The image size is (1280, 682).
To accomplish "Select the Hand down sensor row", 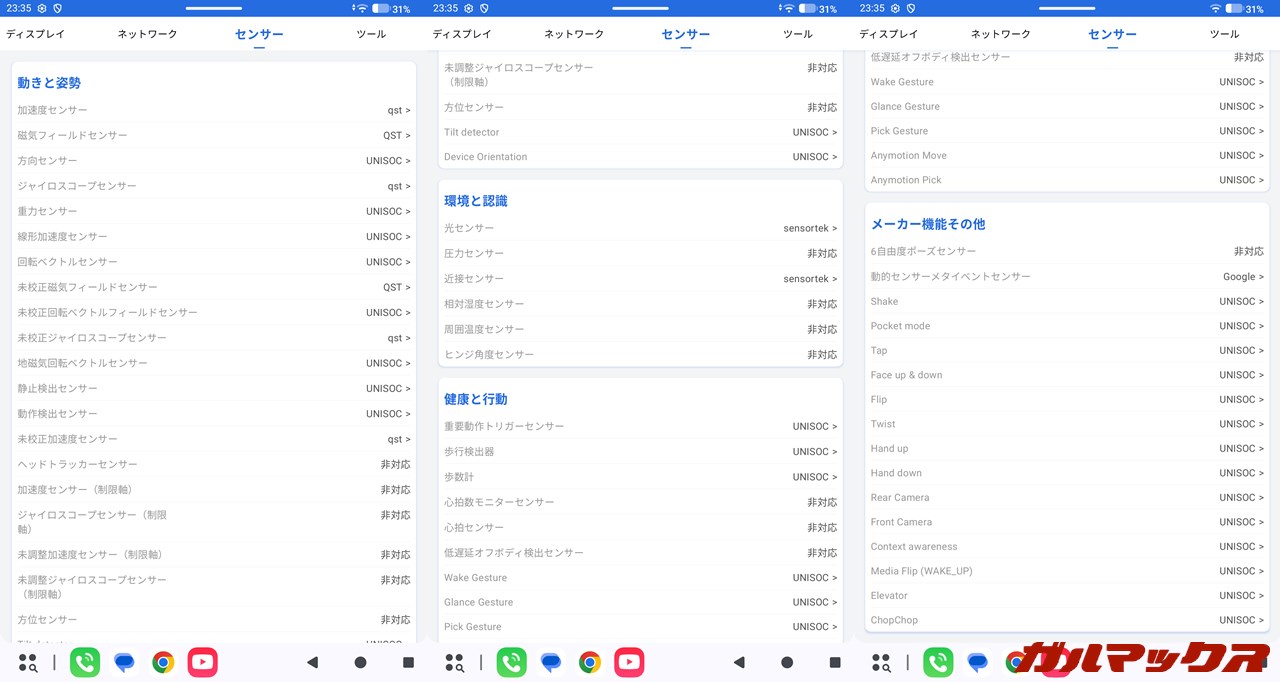I will 1067,473.
